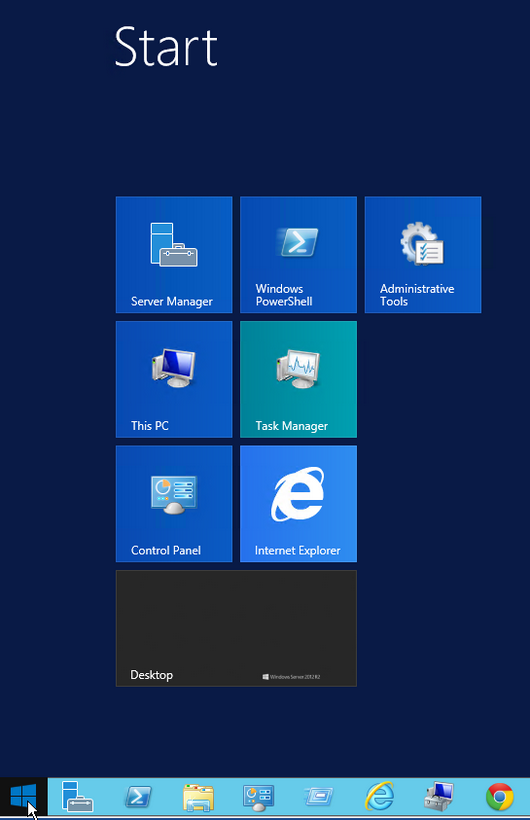This screenshot has height=820, width=530.
Task: Open Control Panel from the taskbar
Action: click(x=258, y=798)
